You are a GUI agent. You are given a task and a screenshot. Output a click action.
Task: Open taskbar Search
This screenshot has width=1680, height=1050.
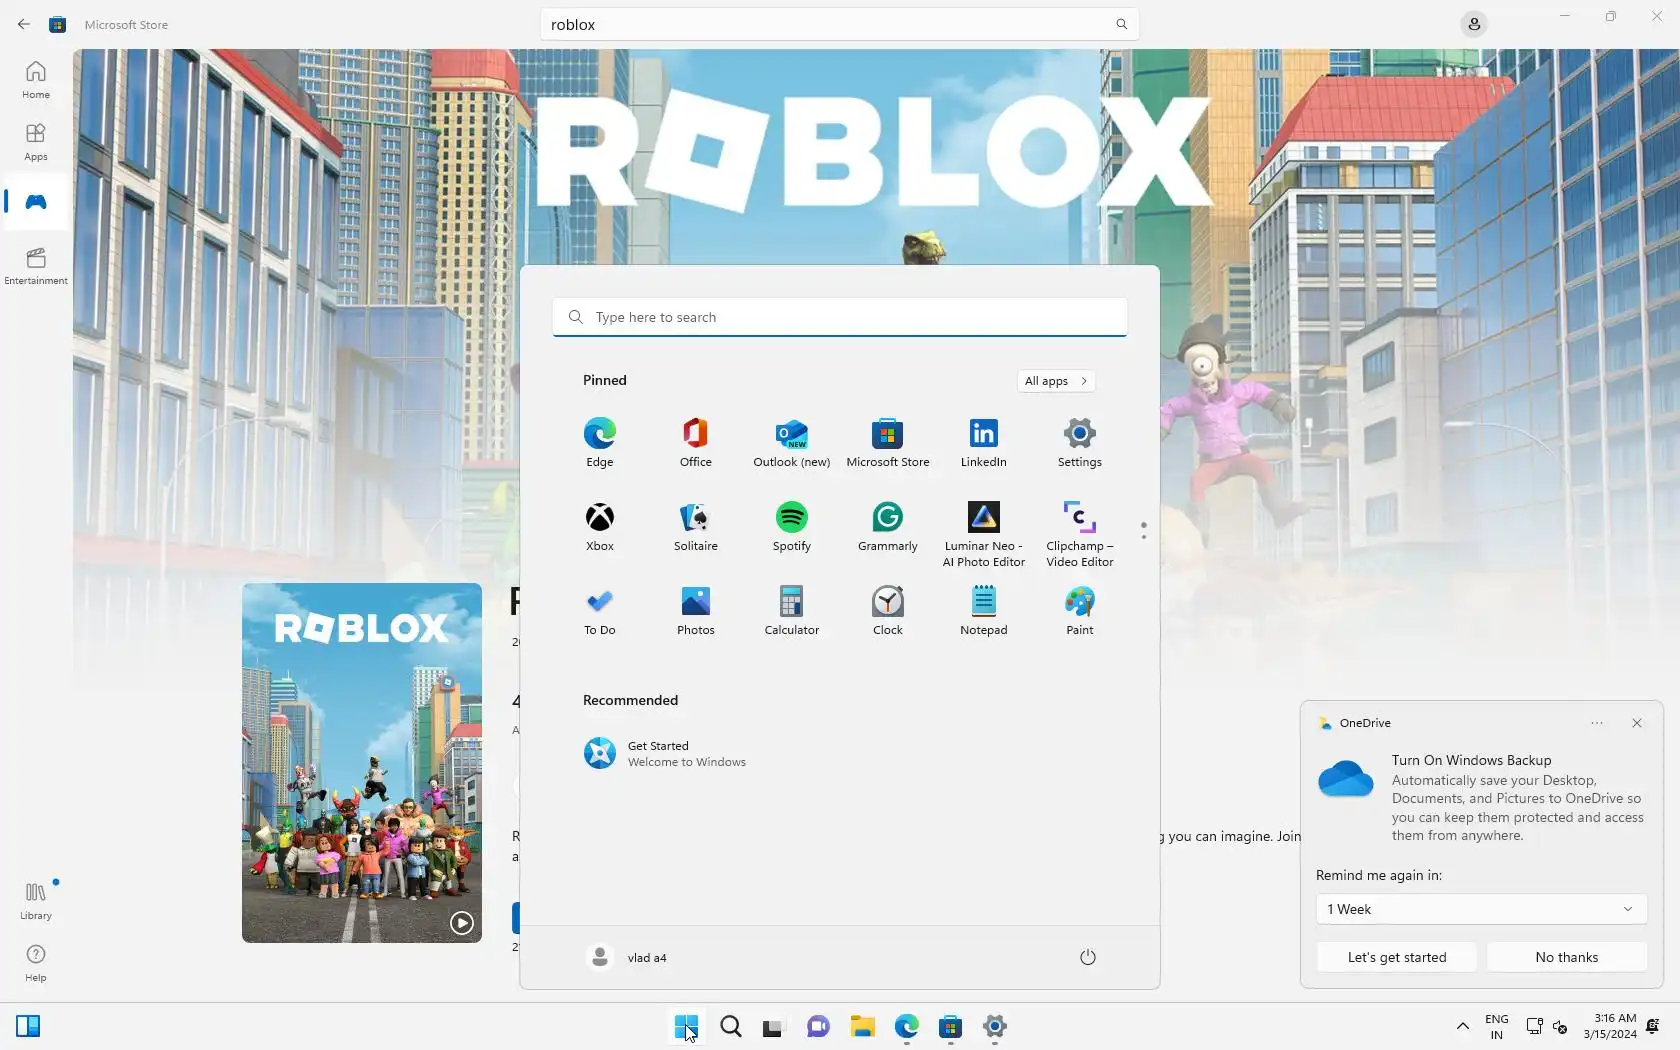pos(731,1026)
